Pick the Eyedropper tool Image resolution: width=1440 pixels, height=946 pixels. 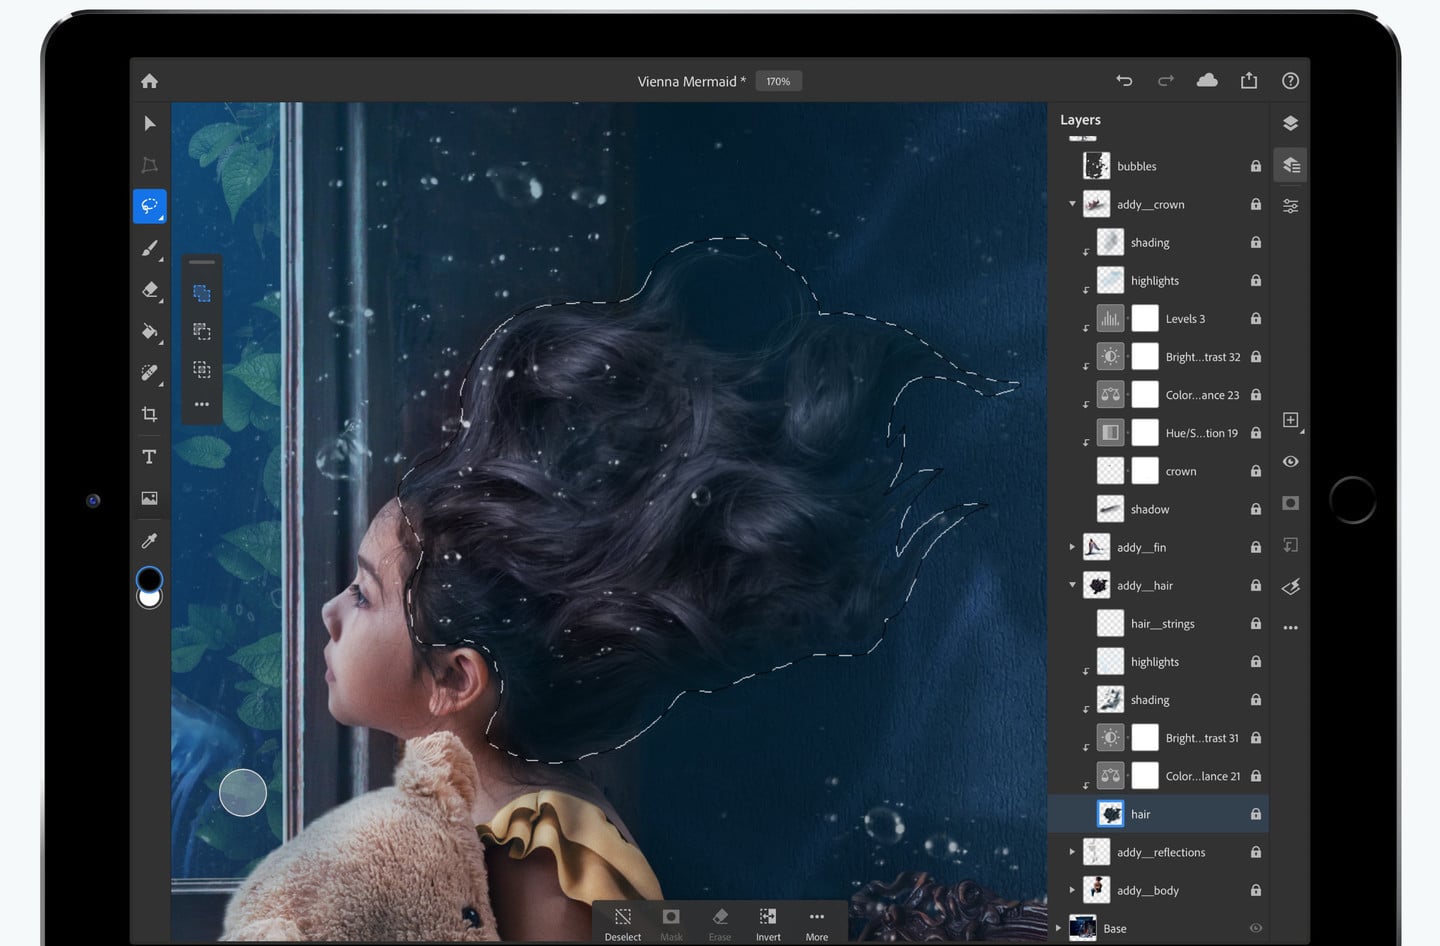point(149,539)
